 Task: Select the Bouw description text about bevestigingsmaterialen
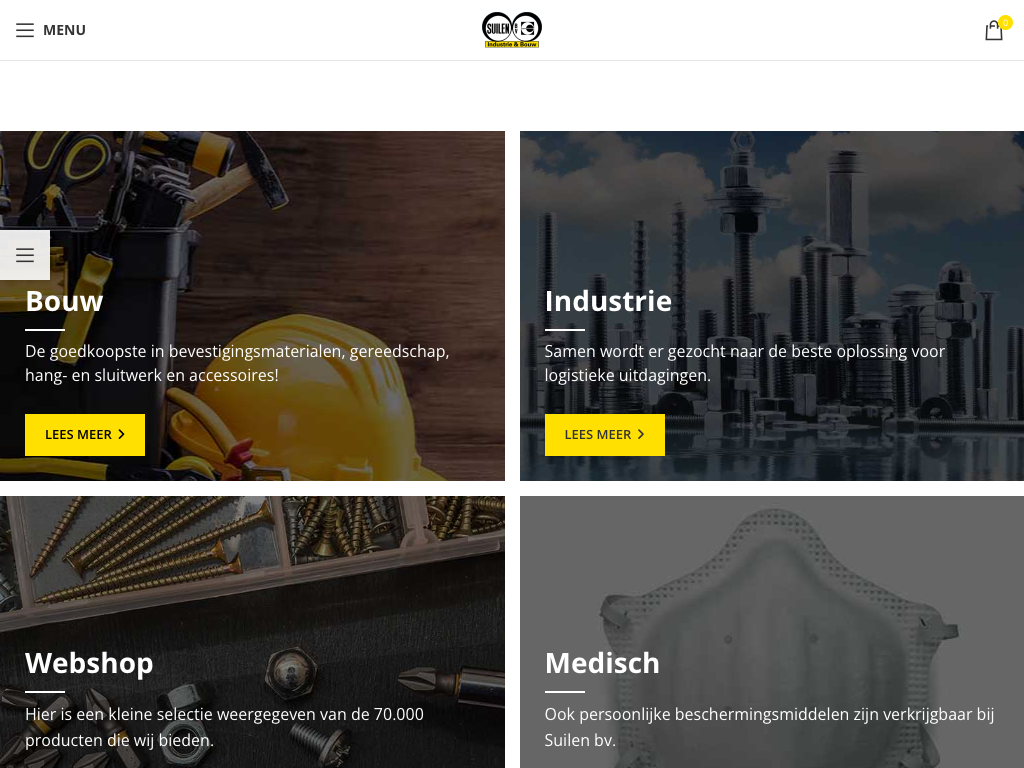pyautogui.click(x=237, y=363)
